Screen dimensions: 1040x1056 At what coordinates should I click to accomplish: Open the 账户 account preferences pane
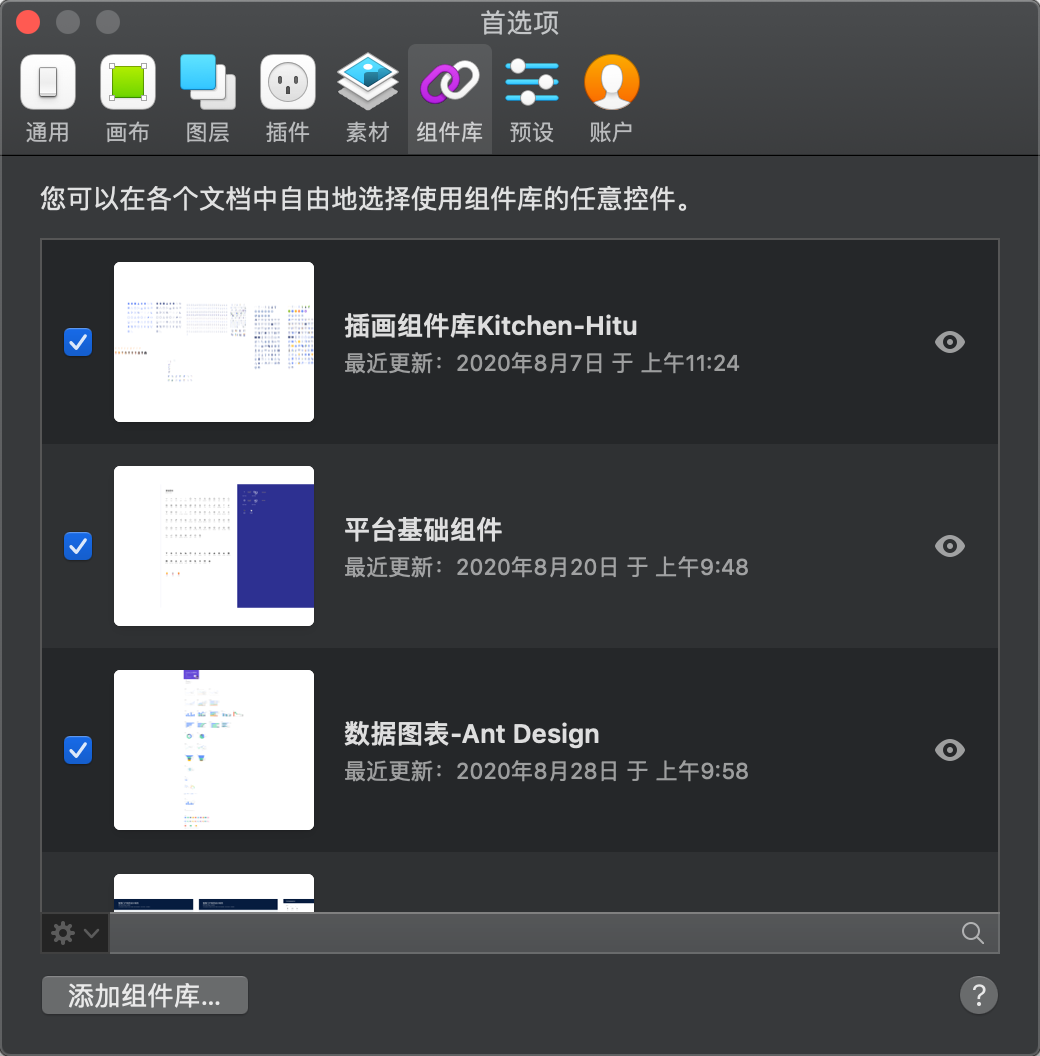611,98
